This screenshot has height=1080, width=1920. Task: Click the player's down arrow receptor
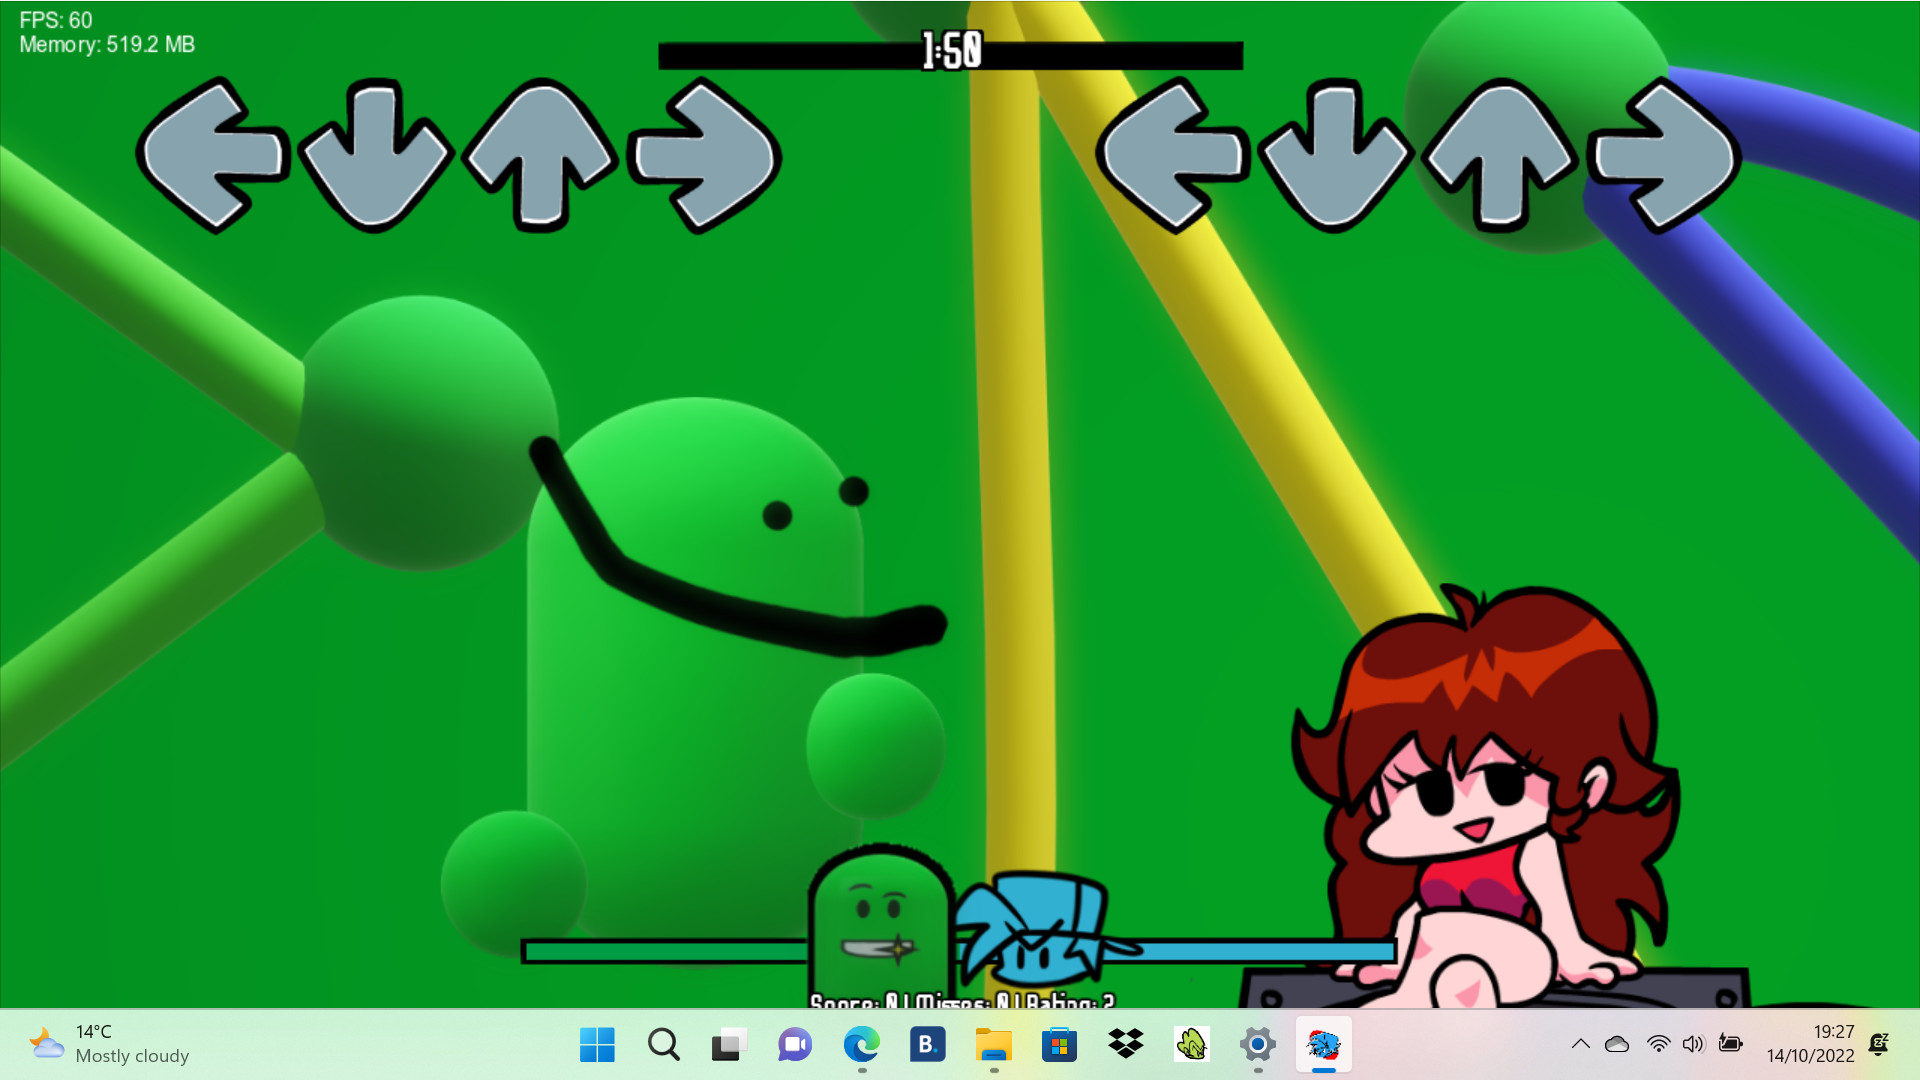1334,156
